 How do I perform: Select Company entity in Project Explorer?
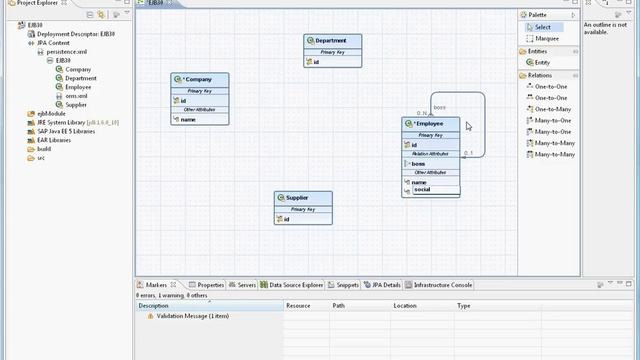[78, 69]
